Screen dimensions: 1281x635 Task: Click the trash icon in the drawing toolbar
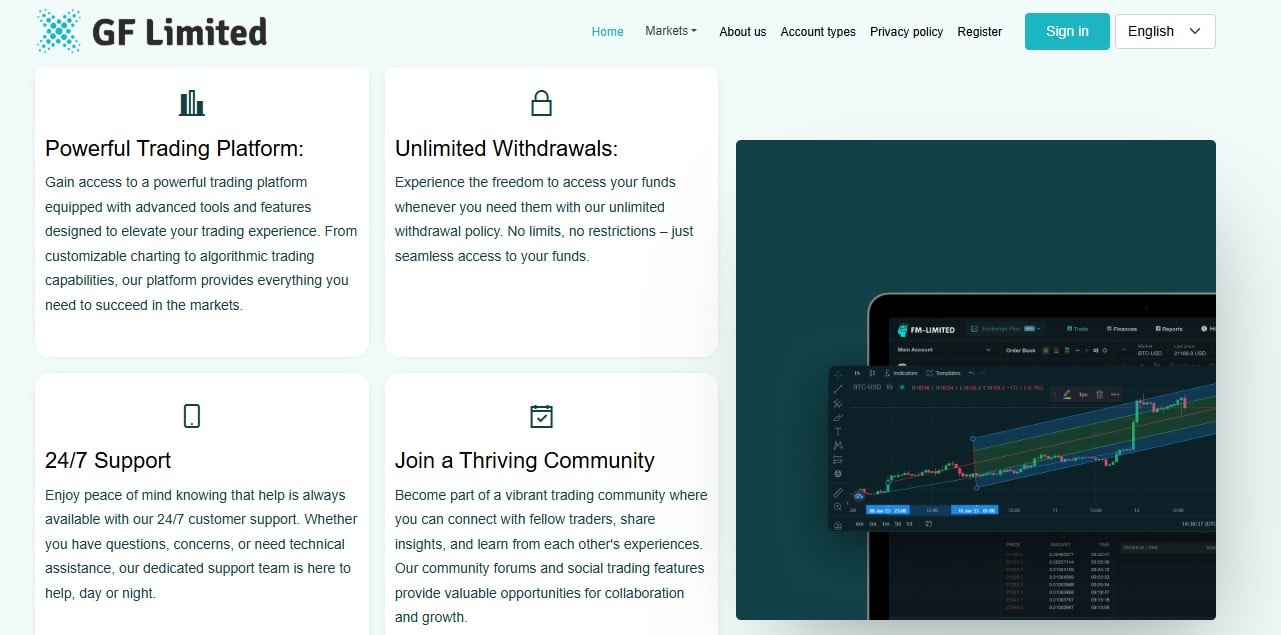1100,394
